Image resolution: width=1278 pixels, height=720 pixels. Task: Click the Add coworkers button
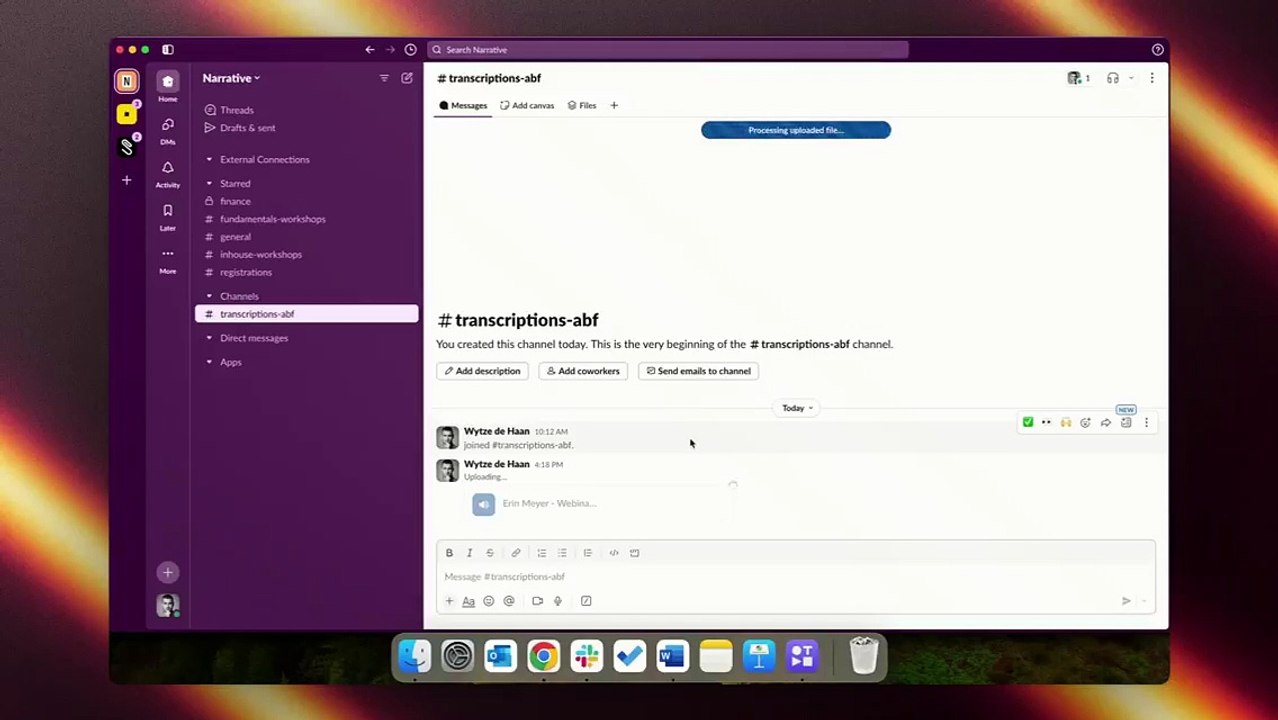(584, 371)
